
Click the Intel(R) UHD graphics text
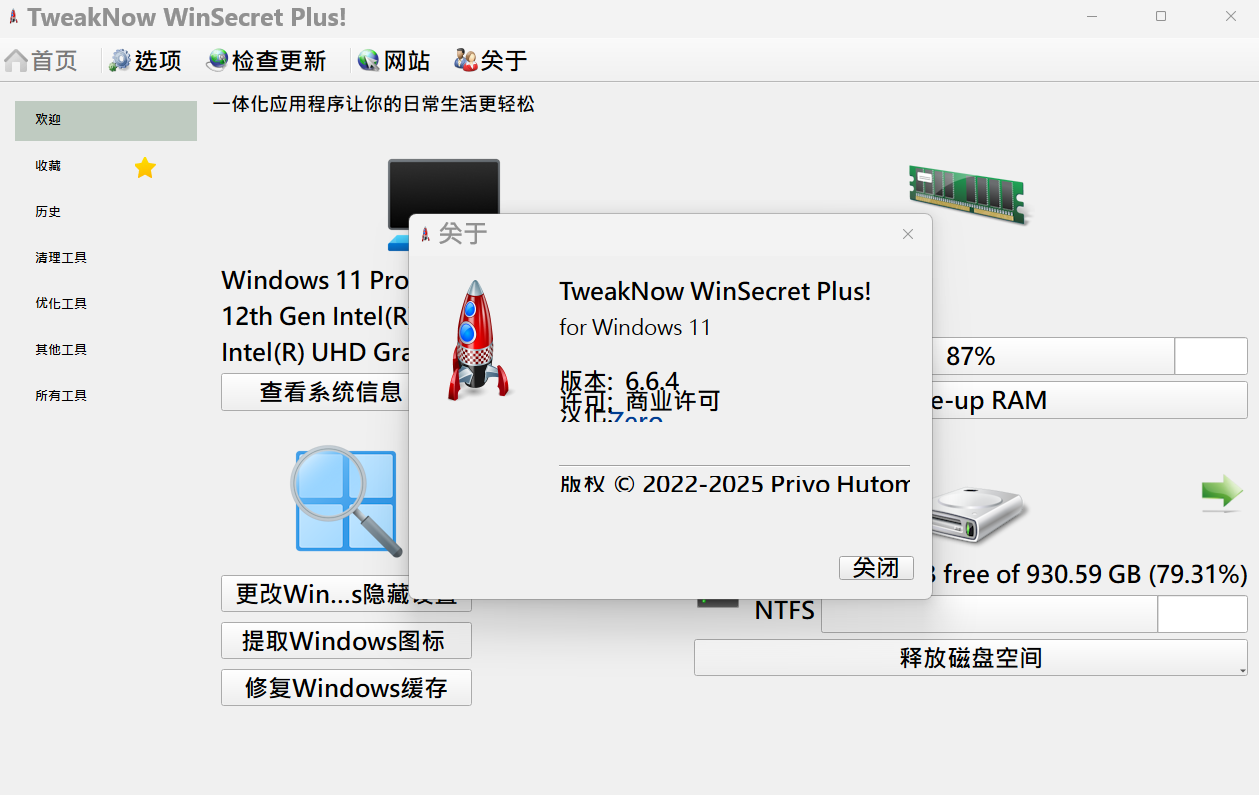pos(315,353)
